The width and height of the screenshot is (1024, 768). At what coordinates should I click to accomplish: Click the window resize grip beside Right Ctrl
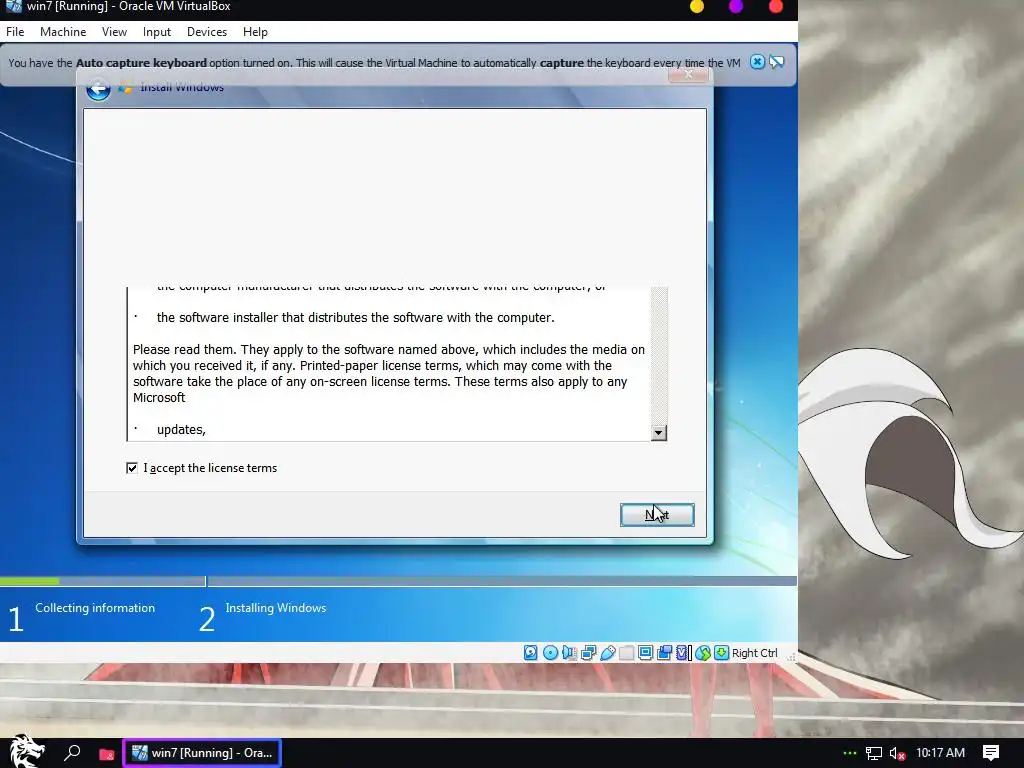tap(790, 656)
